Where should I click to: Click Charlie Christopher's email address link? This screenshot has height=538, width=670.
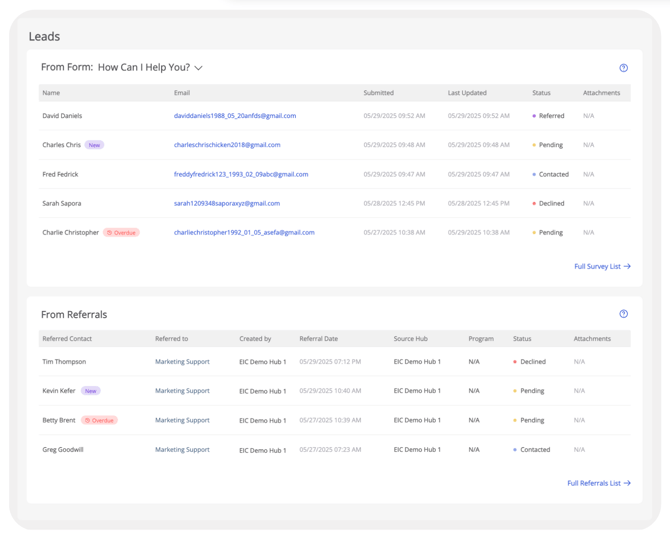pyautogui.click(x=244, y=232)
